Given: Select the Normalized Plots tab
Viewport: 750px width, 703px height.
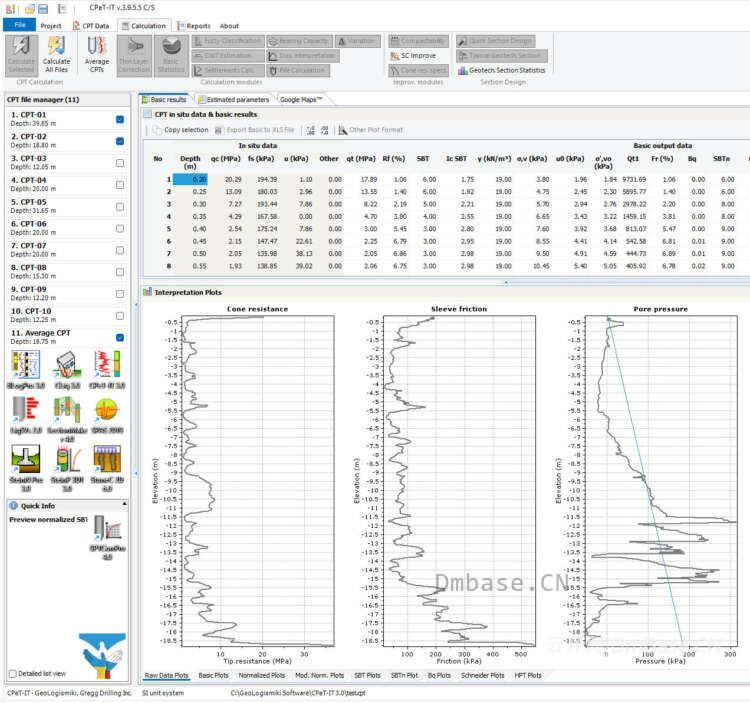Looking at the screenshot, I should (262, 675).
